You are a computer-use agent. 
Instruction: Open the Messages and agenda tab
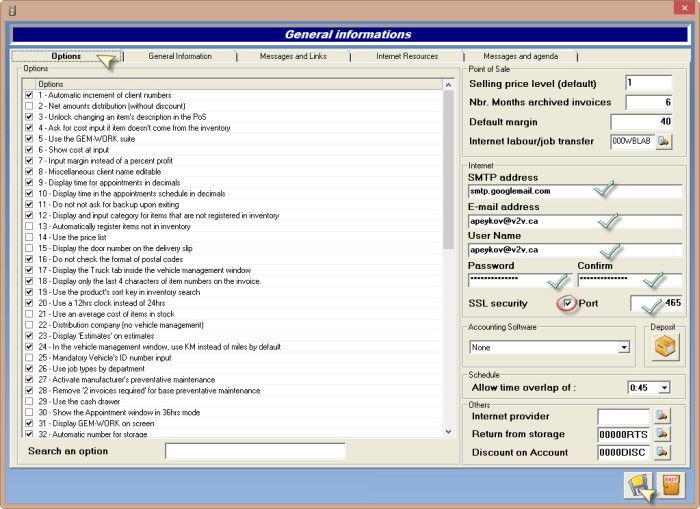pyautogui.click(x=521, y=56)
